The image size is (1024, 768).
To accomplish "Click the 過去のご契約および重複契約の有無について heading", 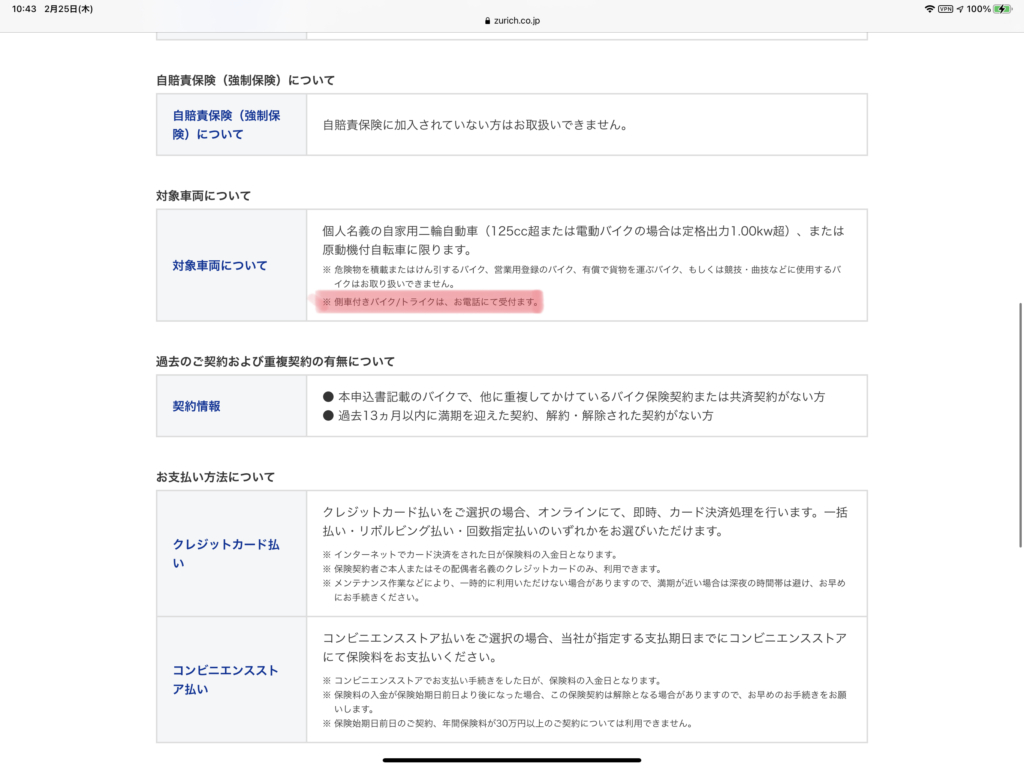I will pos(275,361).
